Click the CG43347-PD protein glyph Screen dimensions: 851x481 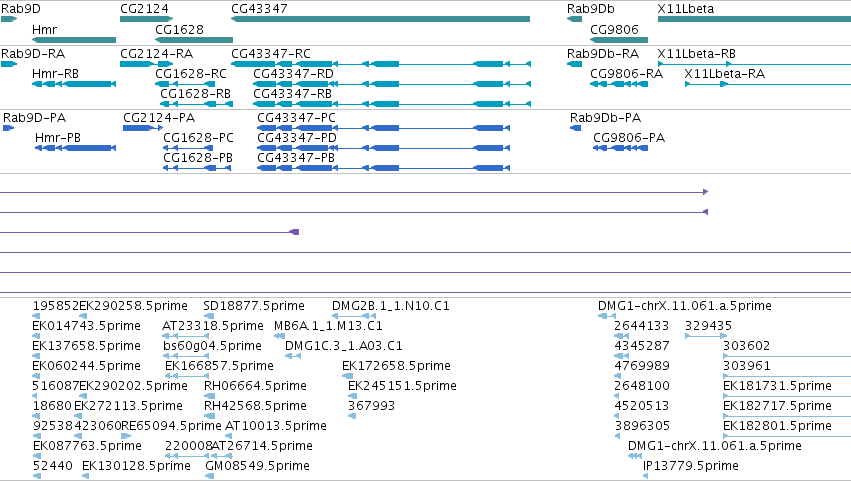point(383,148)
